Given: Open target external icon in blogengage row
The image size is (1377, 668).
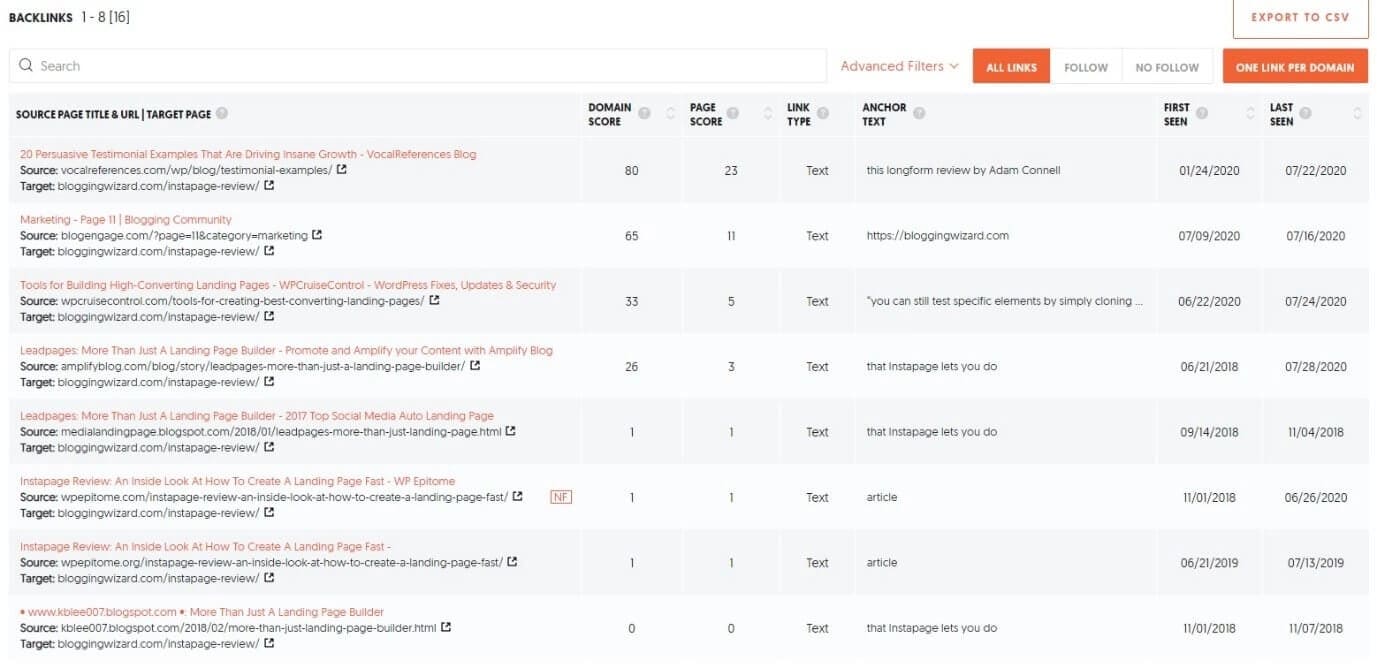Looking at the screenshot, I should click(x=269, y=251).
